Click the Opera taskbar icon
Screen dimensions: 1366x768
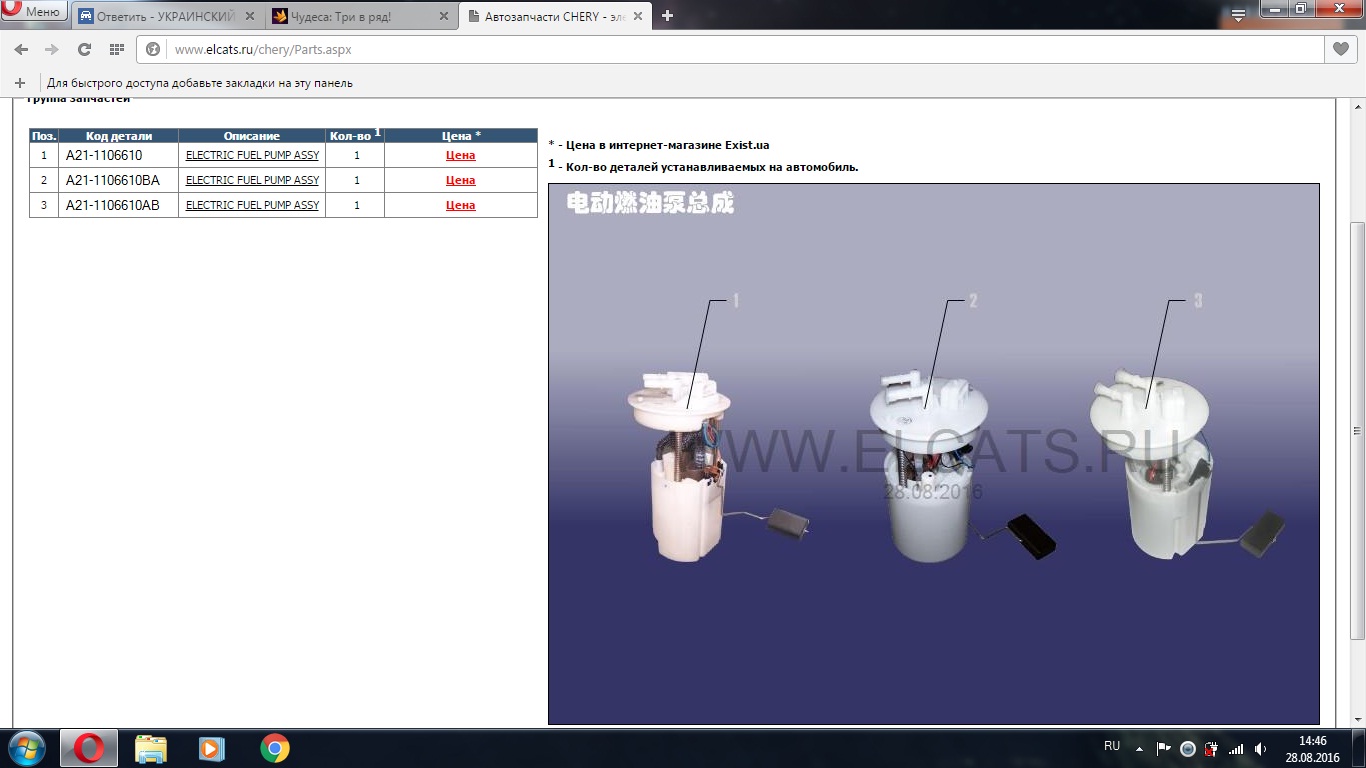click(x=89, y=748)
